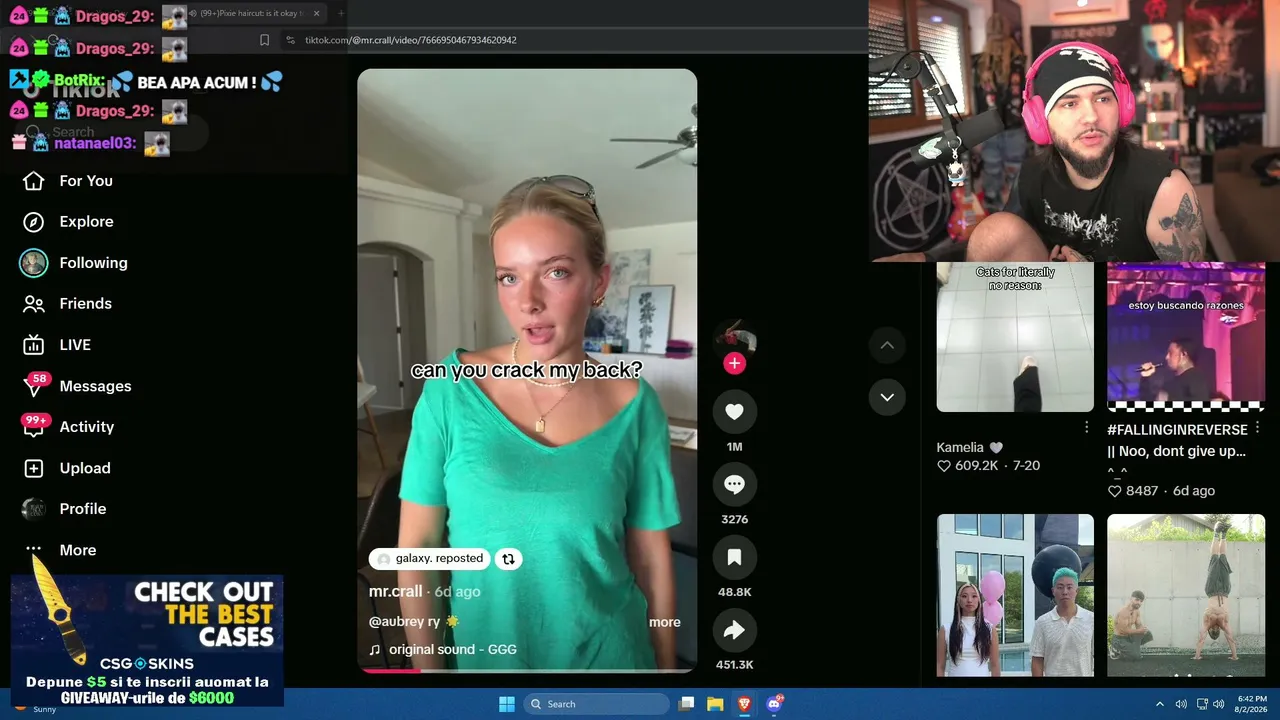The height and width of the screenshot is (720, 1280).
Task: Click the TikTok search field
Action: [x=115, y=132]
